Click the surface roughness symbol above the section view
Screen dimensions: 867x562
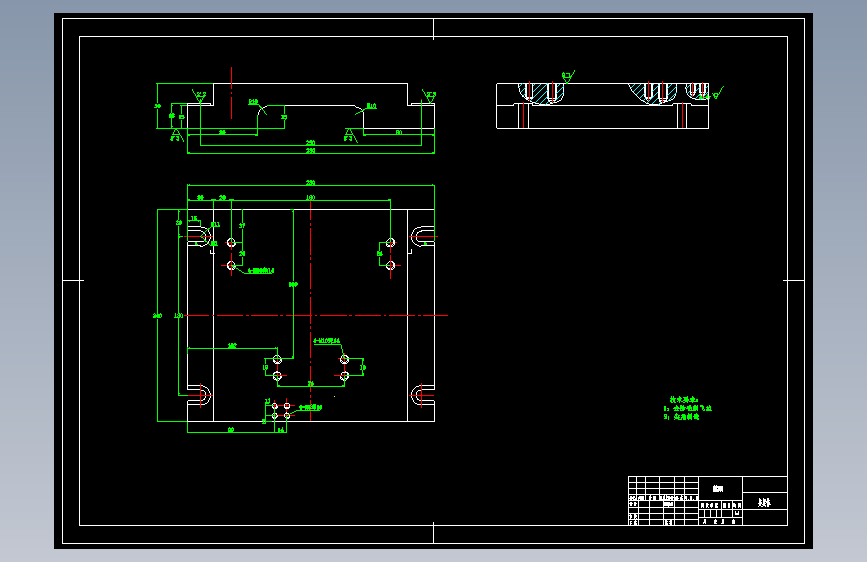(568, 76)
